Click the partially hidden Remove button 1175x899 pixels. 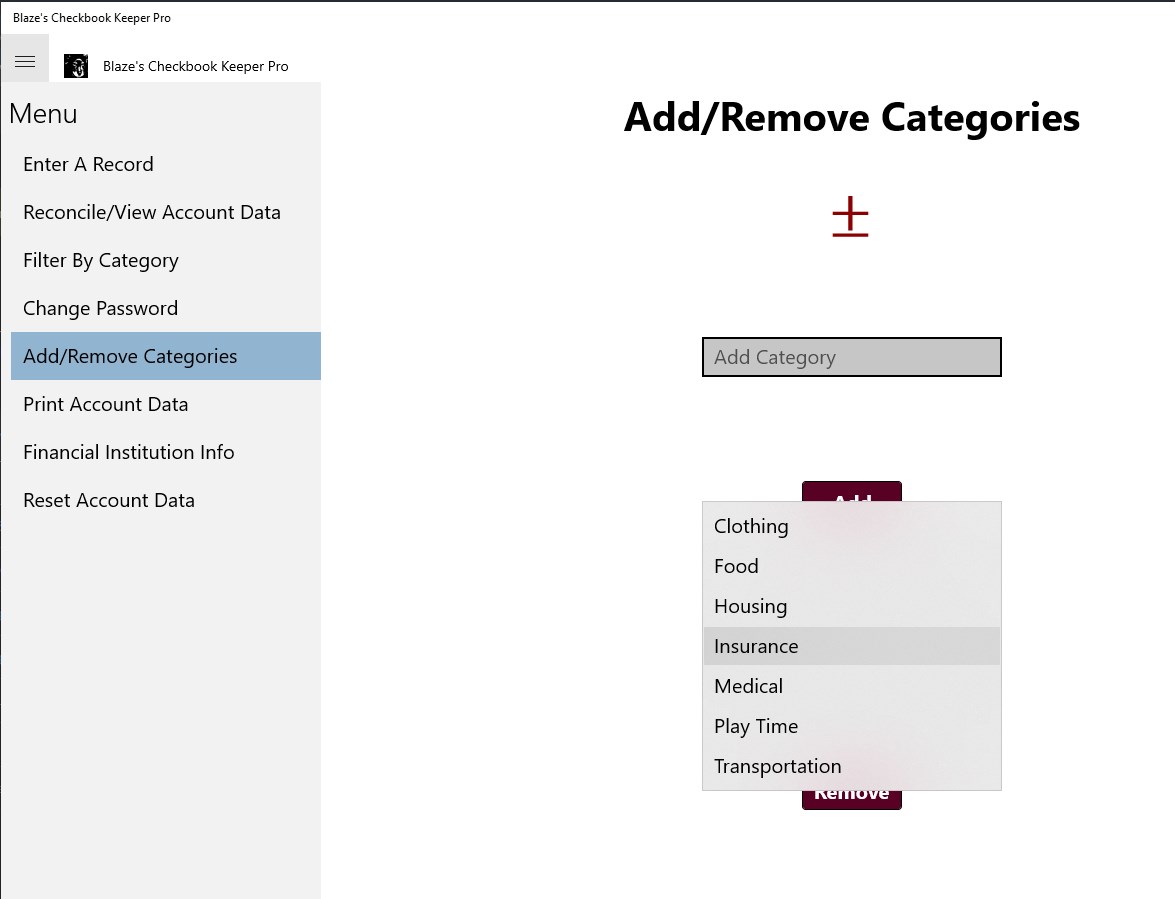851,799
